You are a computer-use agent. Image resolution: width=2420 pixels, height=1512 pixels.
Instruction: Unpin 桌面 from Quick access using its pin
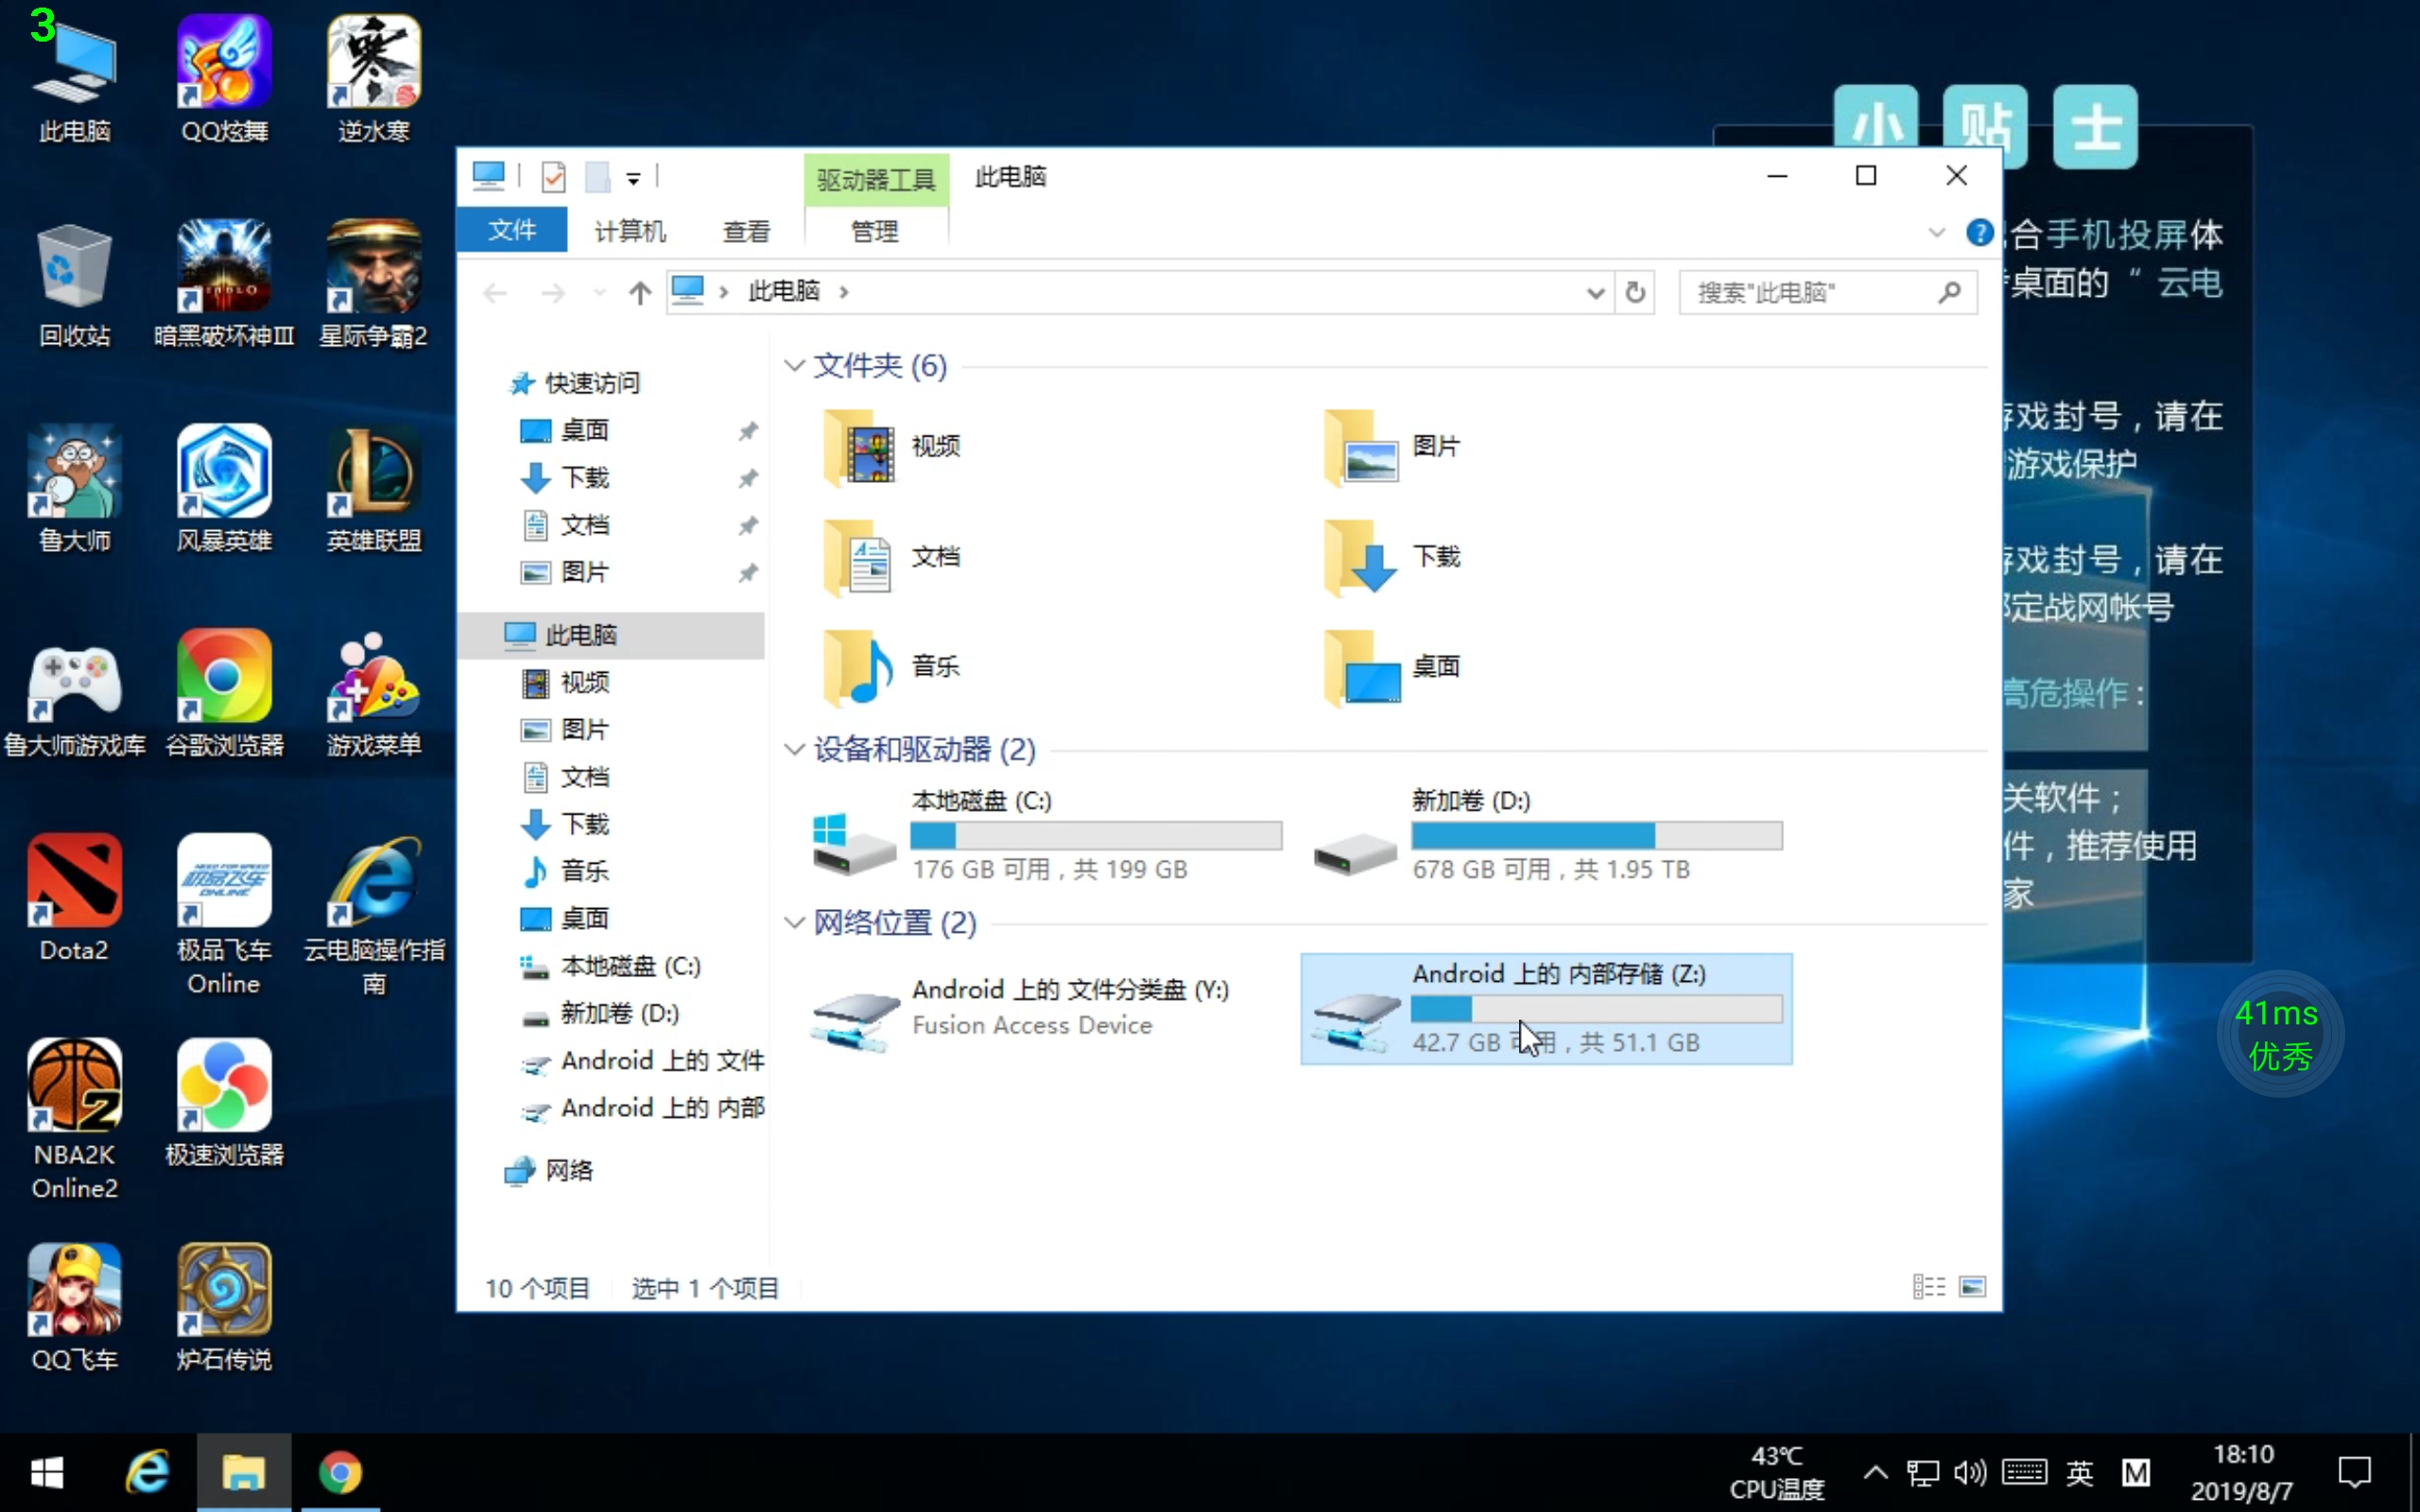click(x=748, y=430)
